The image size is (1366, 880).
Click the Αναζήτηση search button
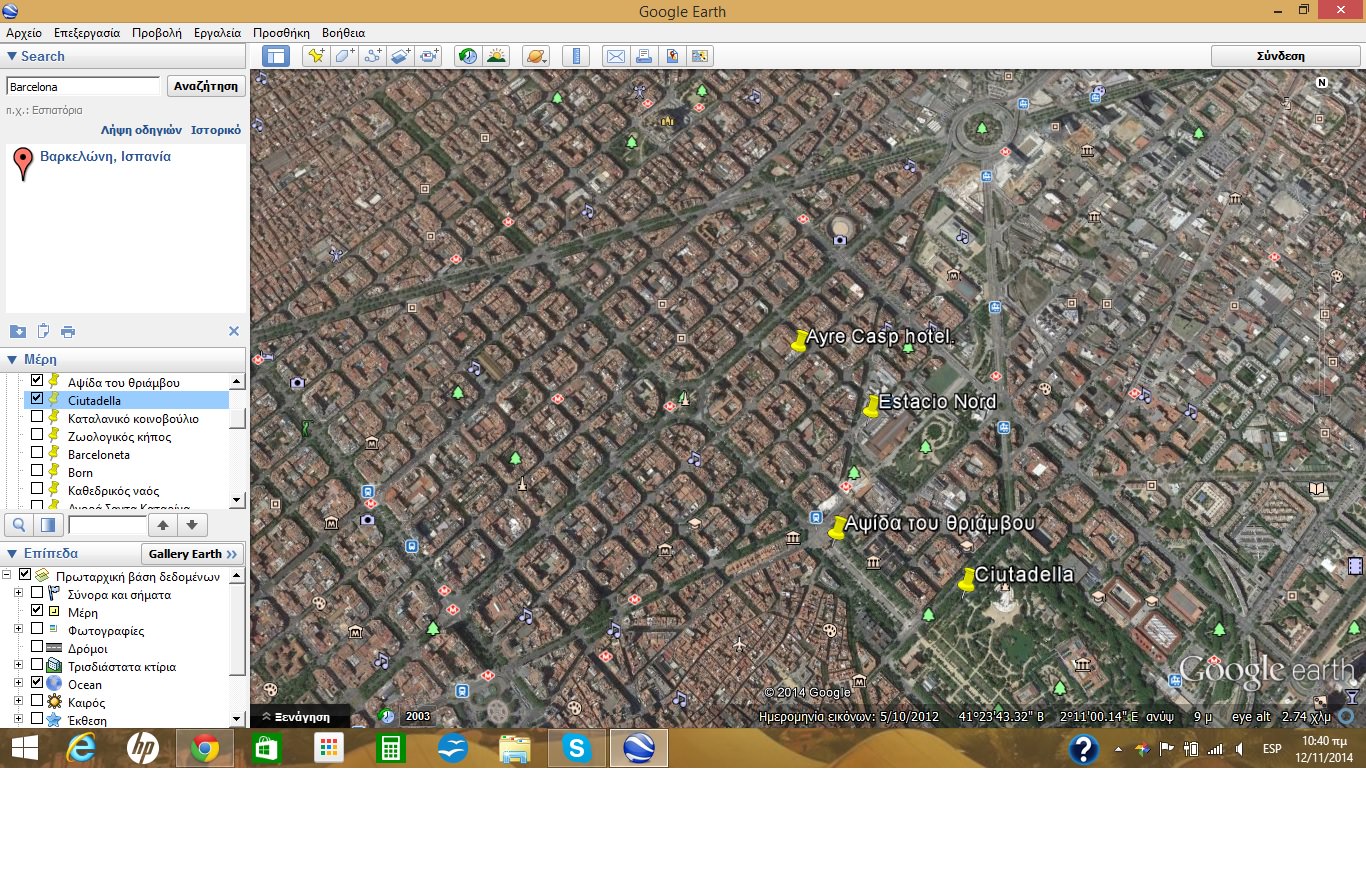click(x=206, y=86)
